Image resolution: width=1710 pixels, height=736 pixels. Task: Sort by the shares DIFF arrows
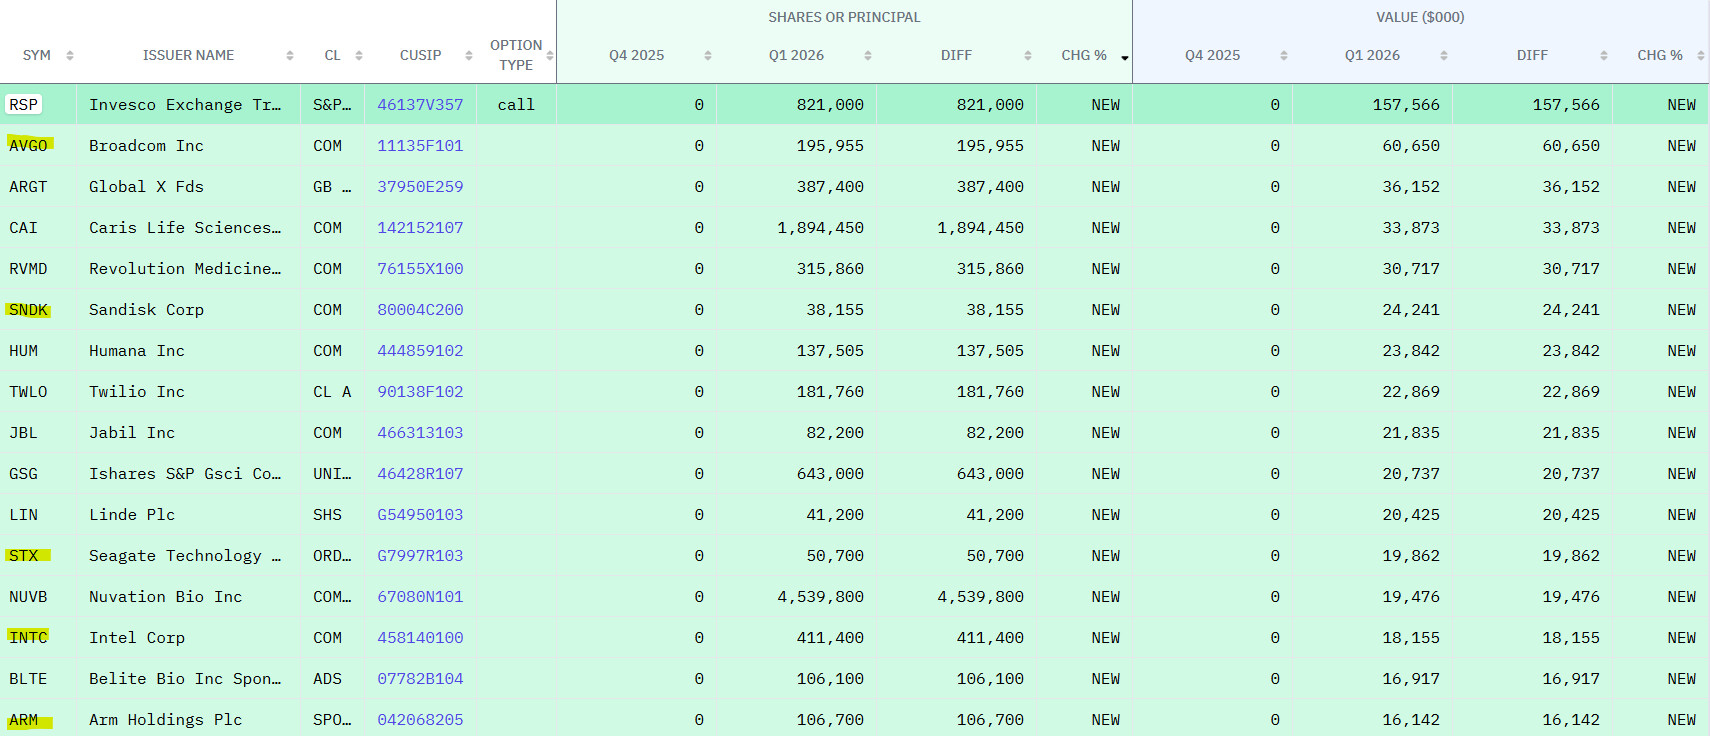[x=1028, y=56]
